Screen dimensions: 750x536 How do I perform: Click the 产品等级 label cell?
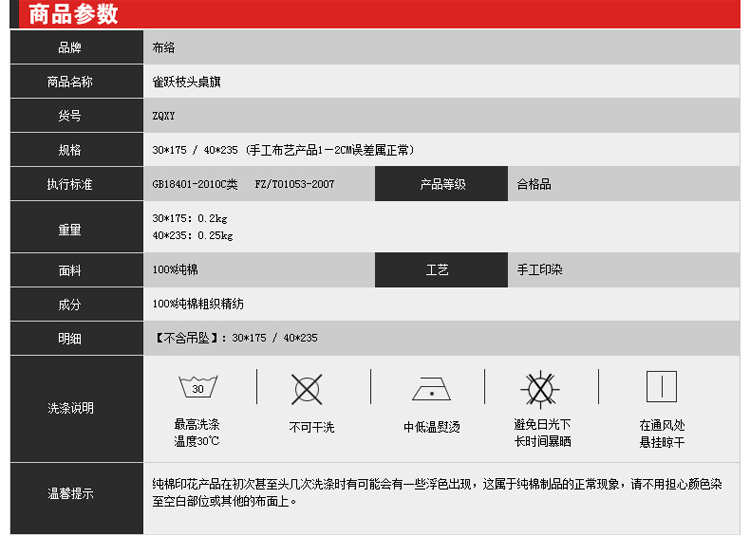point(441,184)
